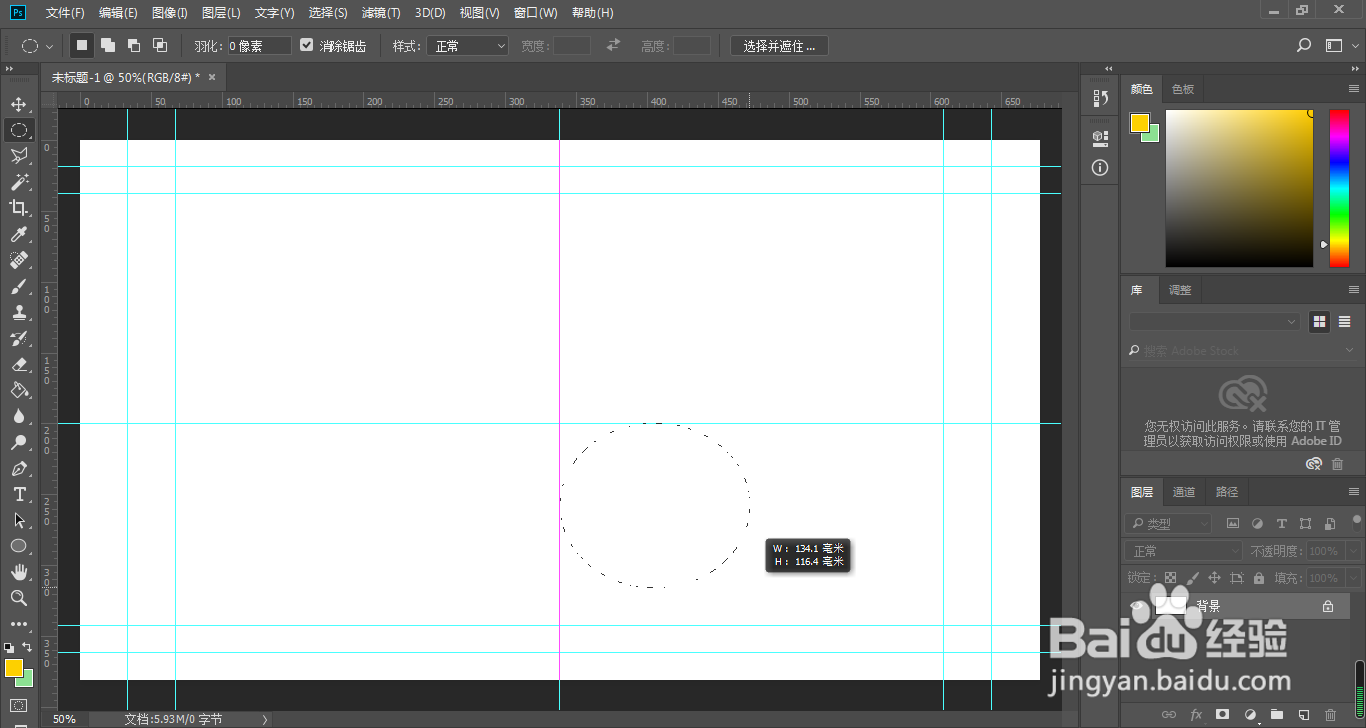This screenshot has height=728, width=1366.
Task: Choose Subtract from selection mode
Action: tap(134, 46)
